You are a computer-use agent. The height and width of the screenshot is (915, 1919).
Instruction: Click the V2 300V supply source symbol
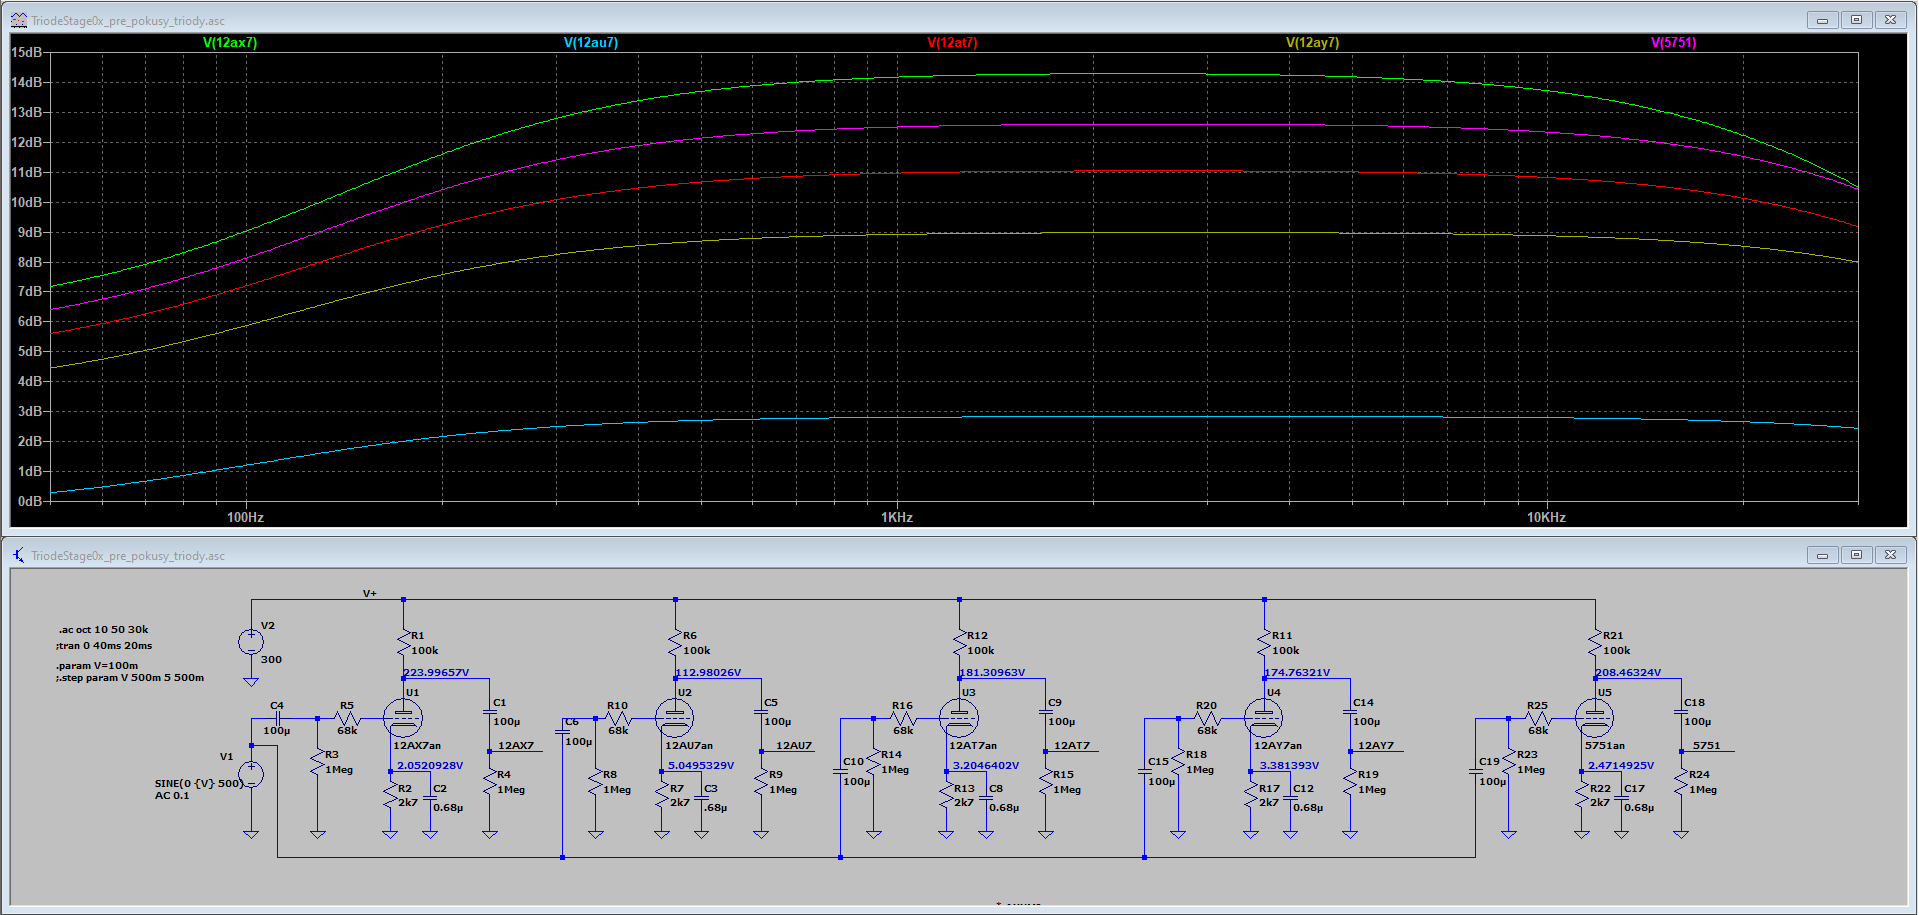251,642
